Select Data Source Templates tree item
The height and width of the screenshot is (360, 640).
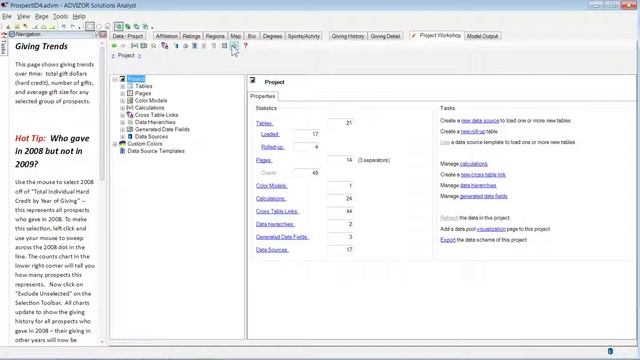pos(156,151)
